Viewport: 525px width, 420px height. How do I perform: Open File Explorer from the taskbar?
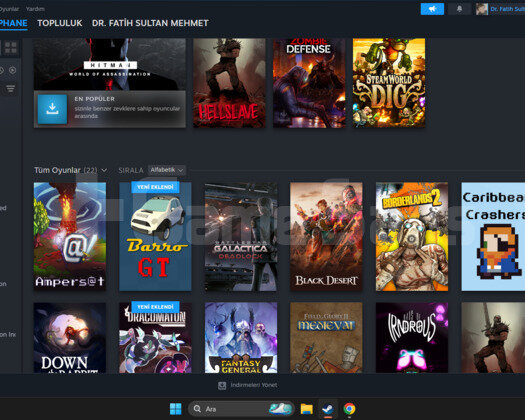coord(306,409)
